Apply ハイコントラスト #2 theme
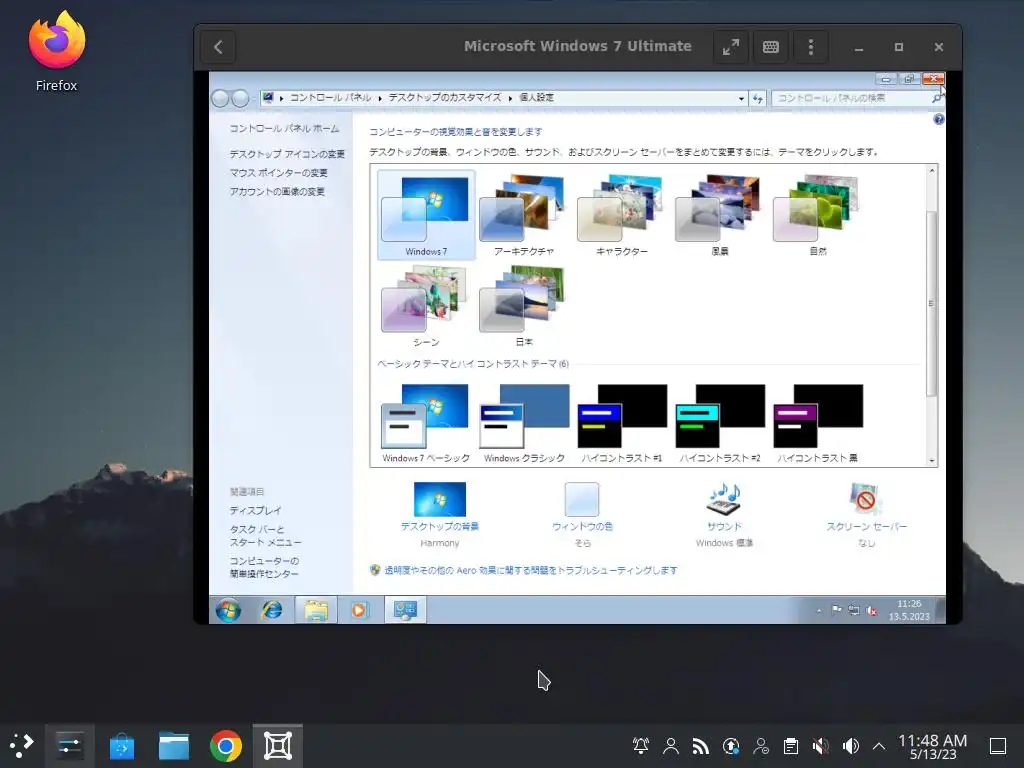1024x768 pixels. coord(720,423)
